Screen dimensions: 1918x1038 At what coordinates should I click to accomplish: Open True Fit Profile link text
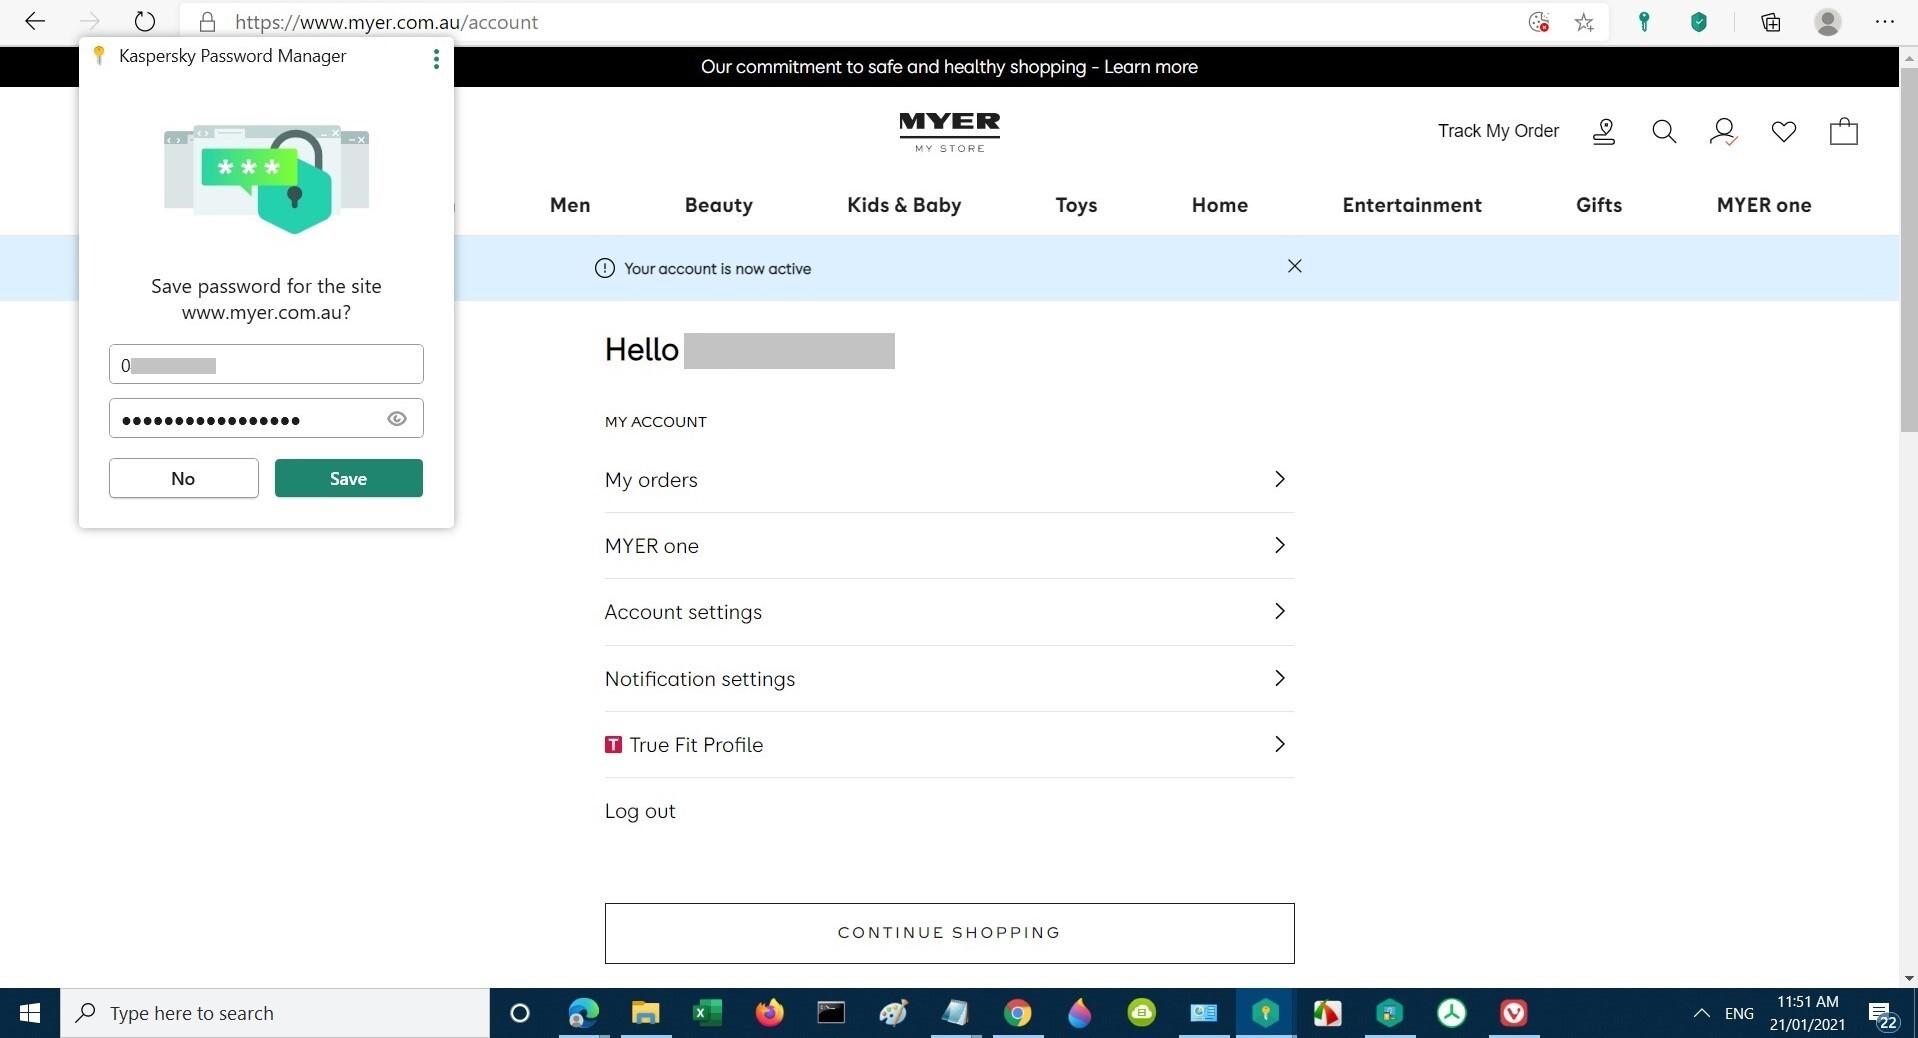point(696,745)
